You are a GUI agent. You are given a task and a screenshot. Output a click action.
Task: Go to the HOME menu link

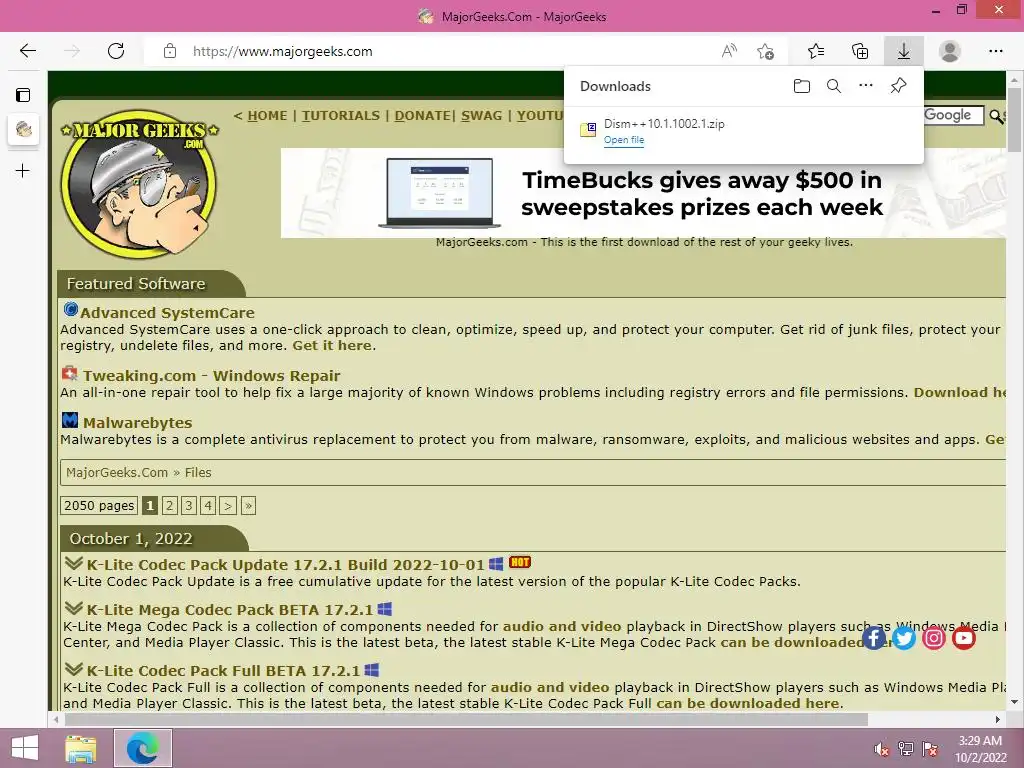(x=267, y=116)
